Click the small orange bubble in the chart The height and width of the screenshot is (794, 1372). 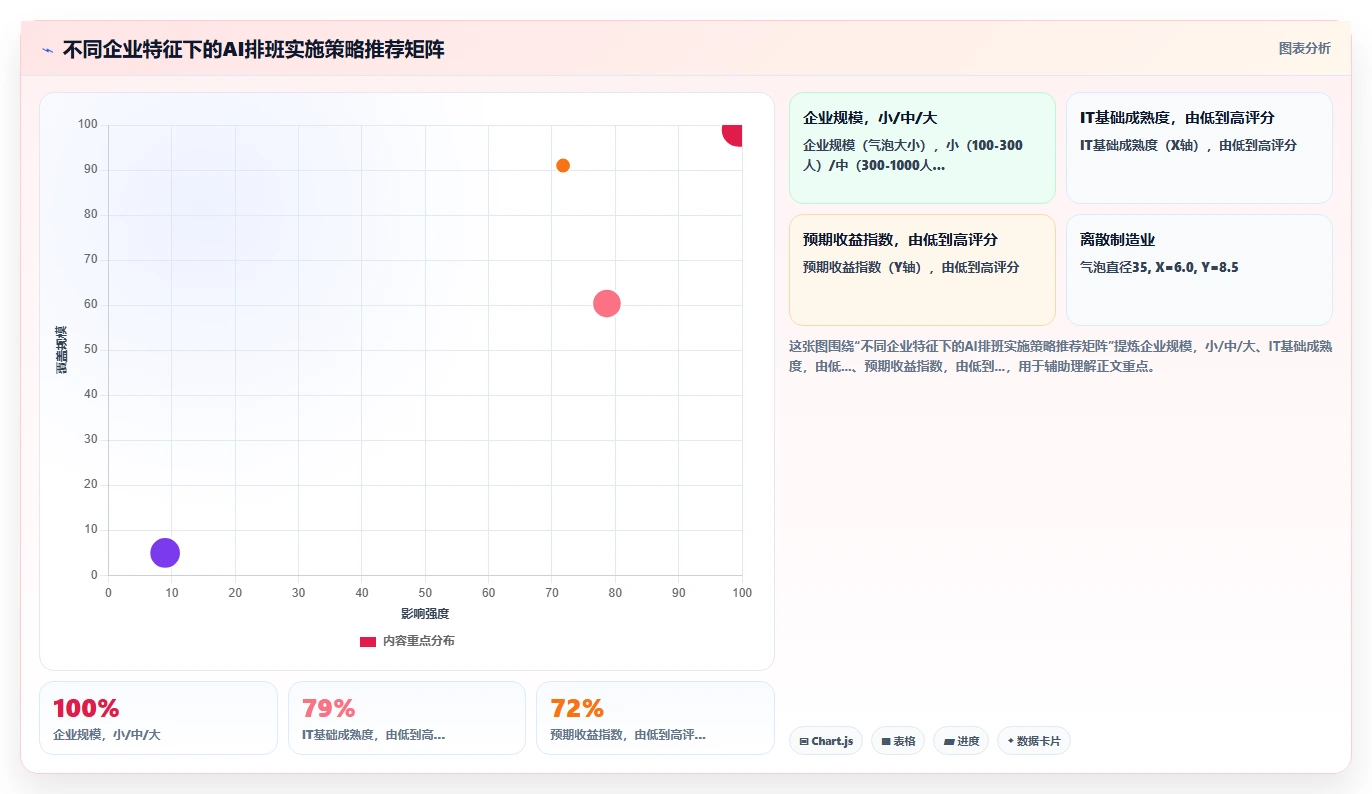[x=563, y=166]
